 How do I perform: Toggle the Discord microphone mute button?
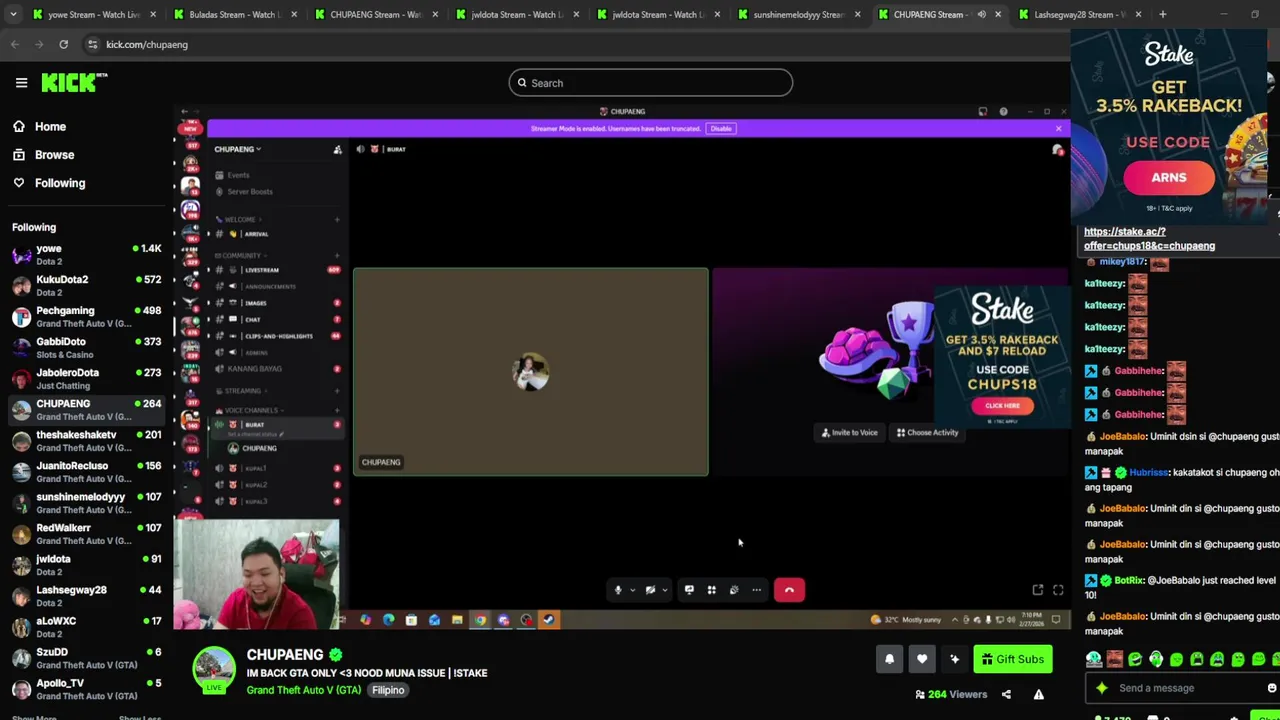point(618,590)
